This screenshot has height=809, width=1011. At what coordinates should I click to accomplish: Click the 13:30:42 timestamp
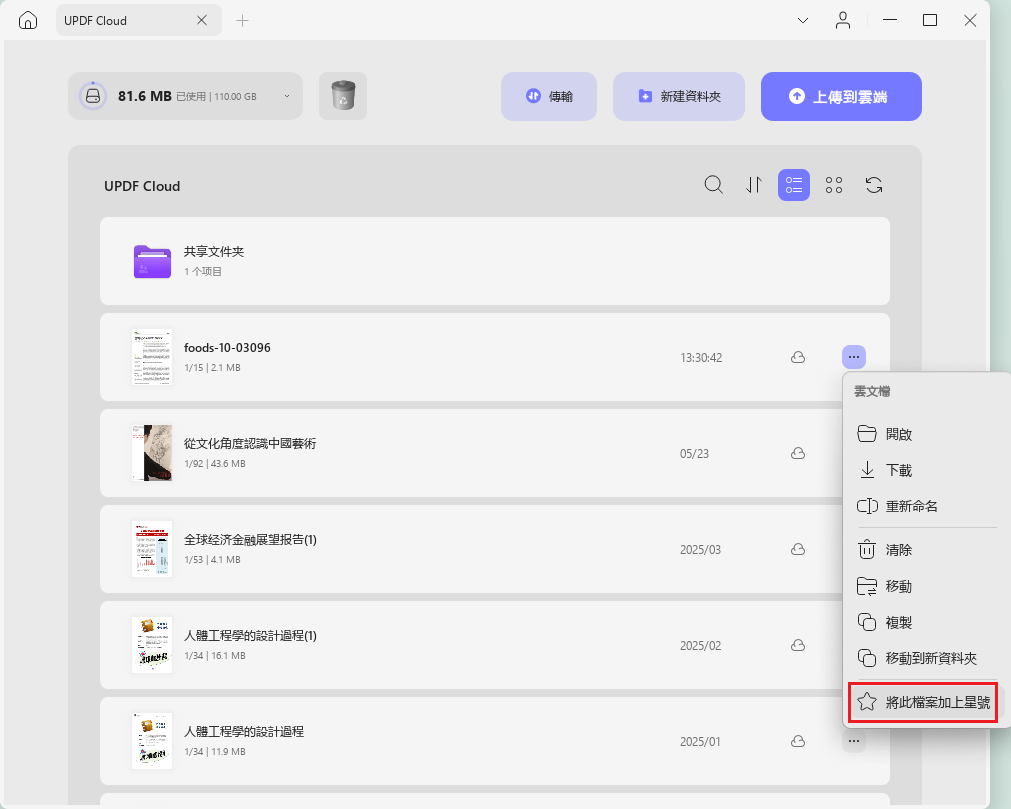click(x=701, y=358)
